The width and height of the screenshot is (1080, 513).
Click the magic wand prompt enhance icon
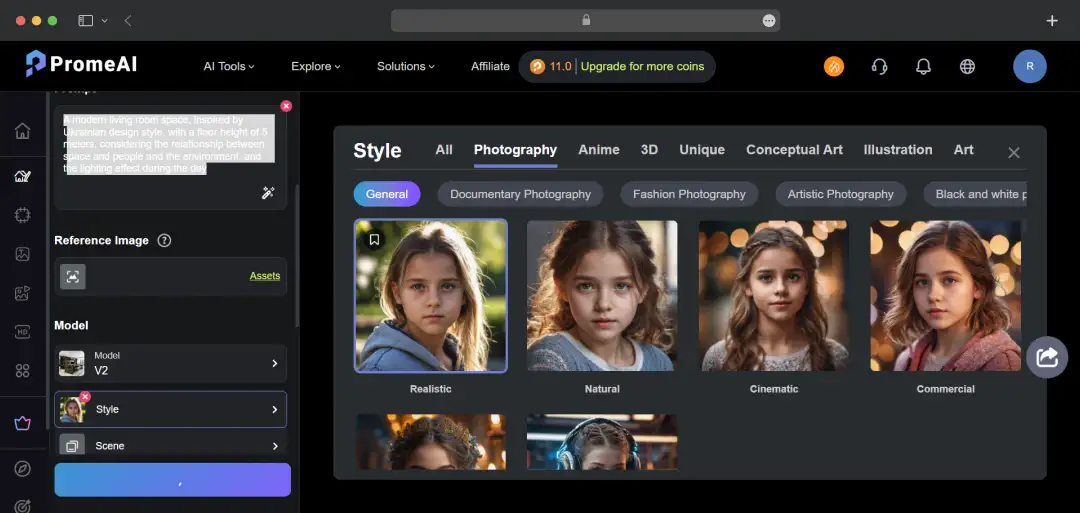click(268, 193)
